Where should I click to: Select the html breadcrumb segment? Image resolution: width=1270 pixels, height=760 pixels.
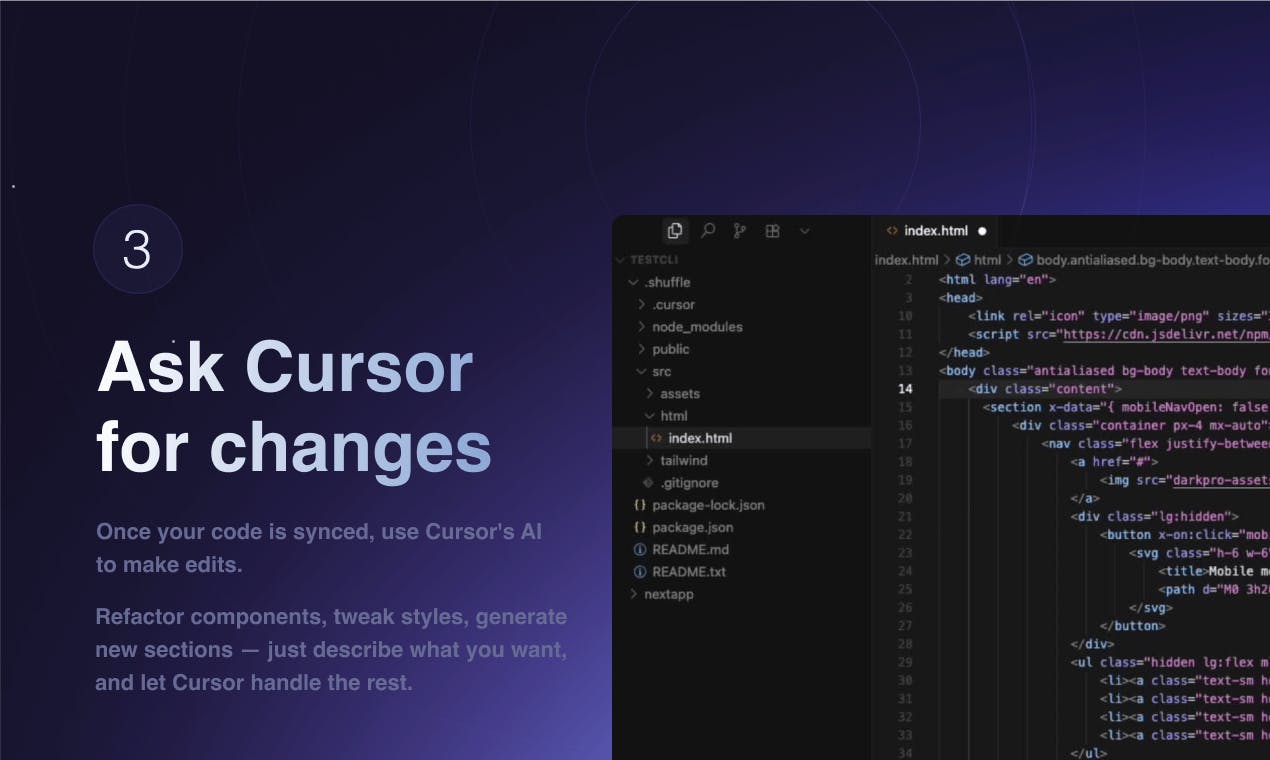[x=987, y=260]
